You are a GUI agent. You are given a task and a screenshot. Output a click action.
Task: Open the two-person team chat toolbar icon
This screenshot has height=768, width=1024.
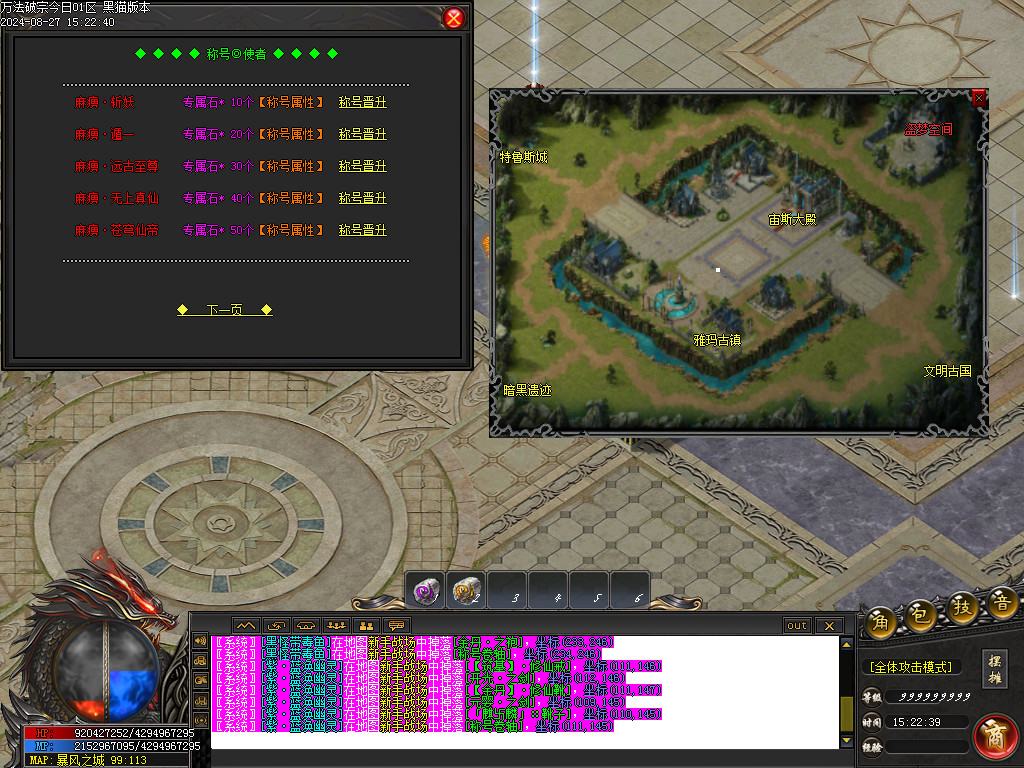(x=366, y=626)
